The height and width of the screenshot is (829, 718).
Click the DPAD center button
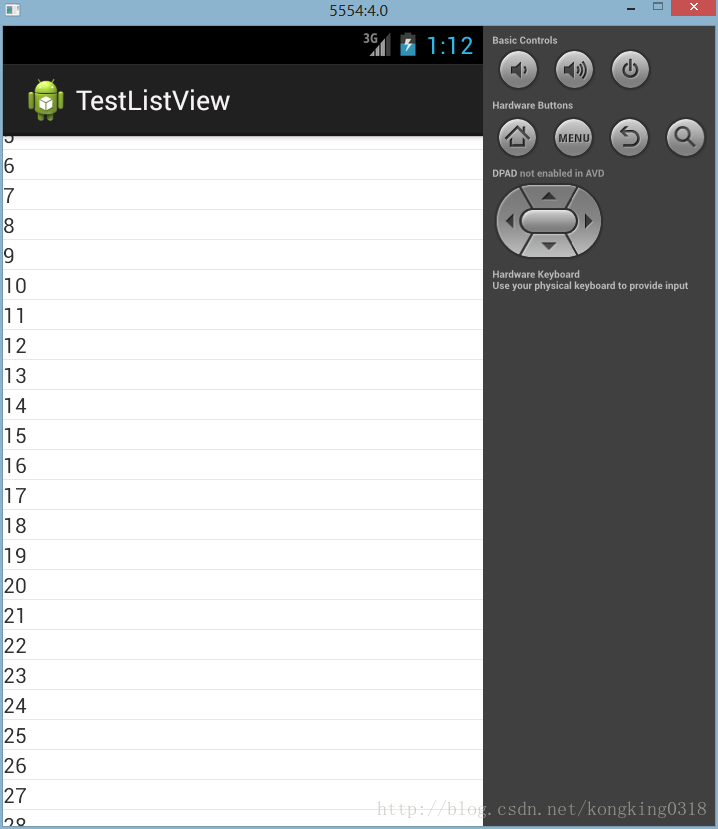(549, 221)
